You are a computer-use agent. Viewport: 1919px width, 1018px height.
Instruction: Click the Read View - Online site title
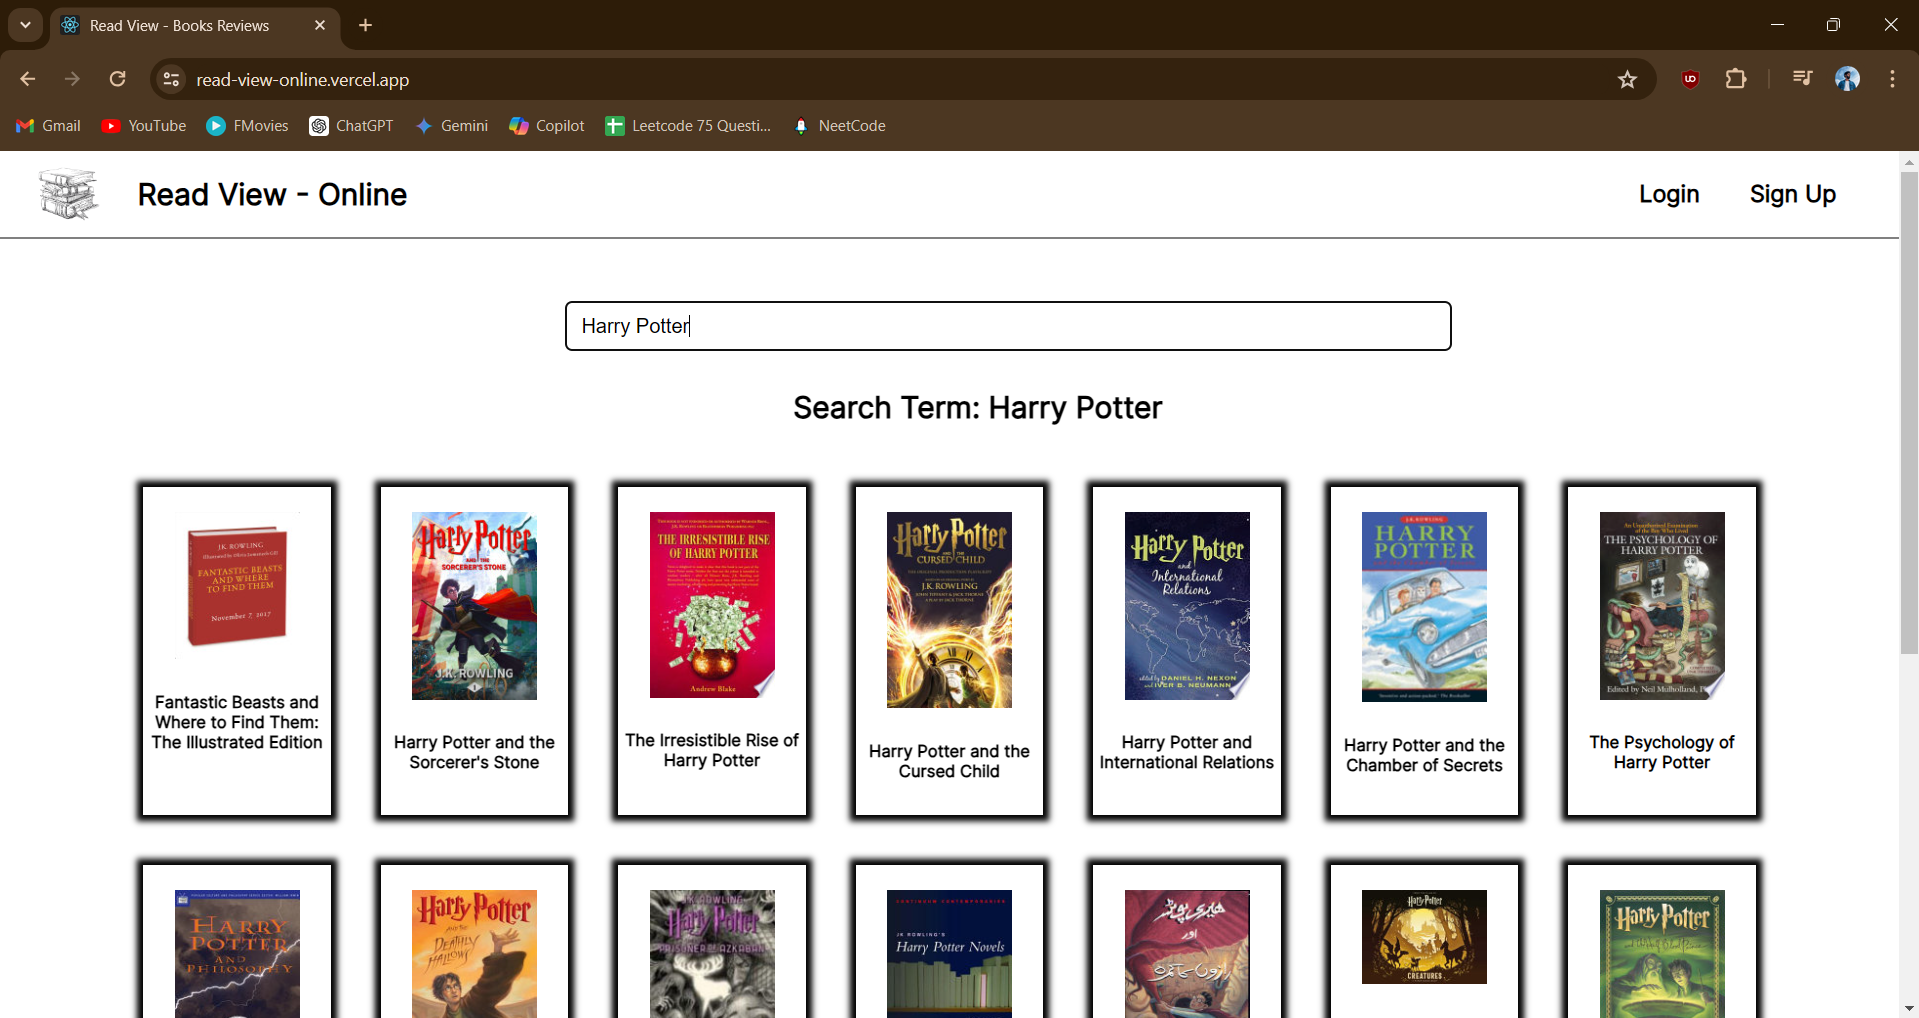tap(272, 194)
